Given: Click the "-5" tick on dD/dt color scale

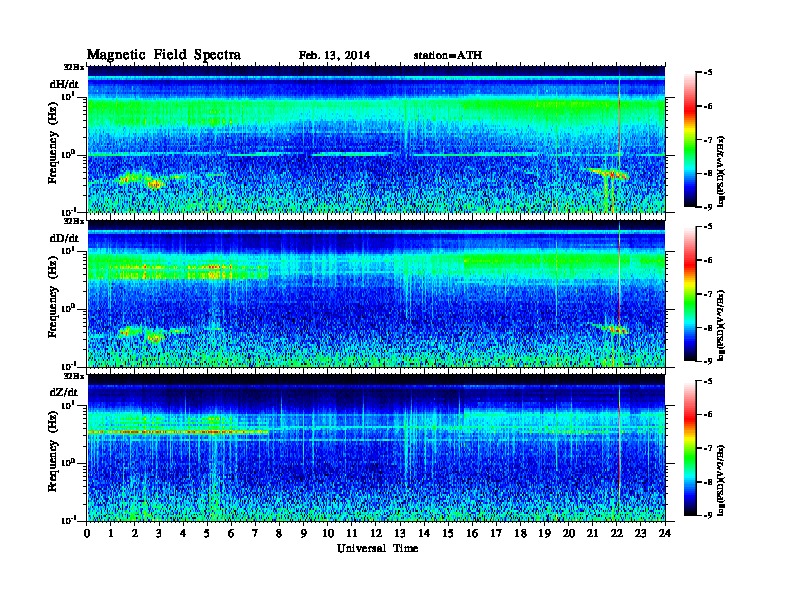Looking at the screenshot, I should tap(708, 227).
